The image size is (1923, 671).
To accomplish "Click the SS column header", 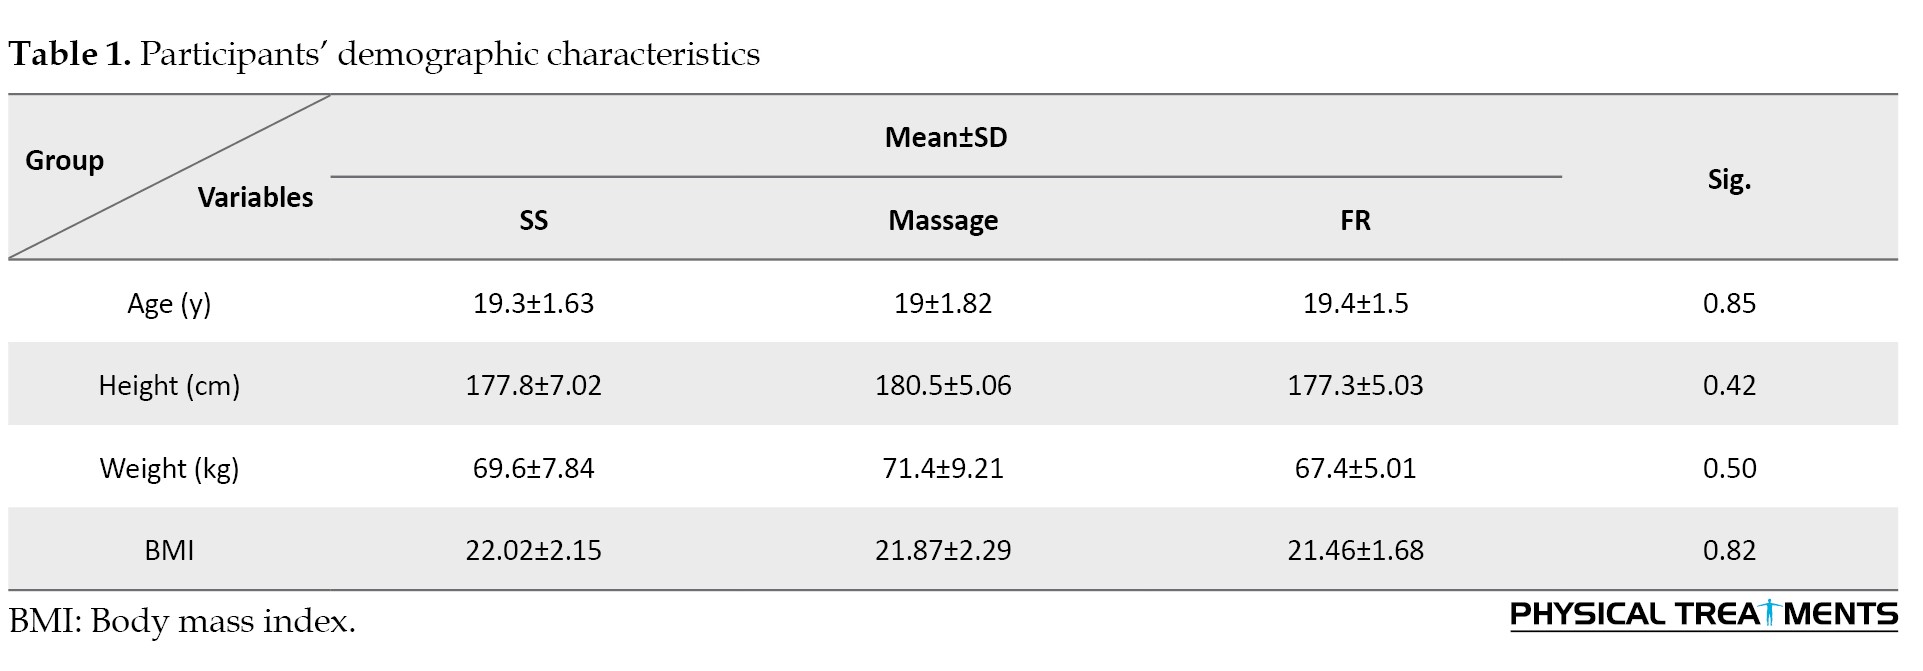I will tap(534, 220).
